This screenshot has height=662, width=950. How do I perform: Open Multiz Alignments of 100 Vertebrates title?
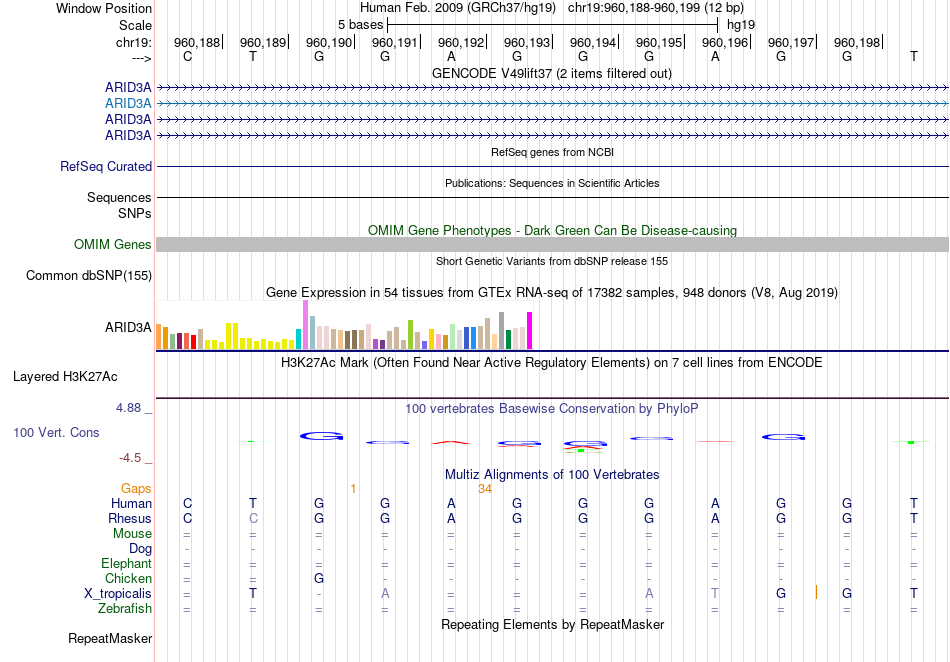pos(552,474)
